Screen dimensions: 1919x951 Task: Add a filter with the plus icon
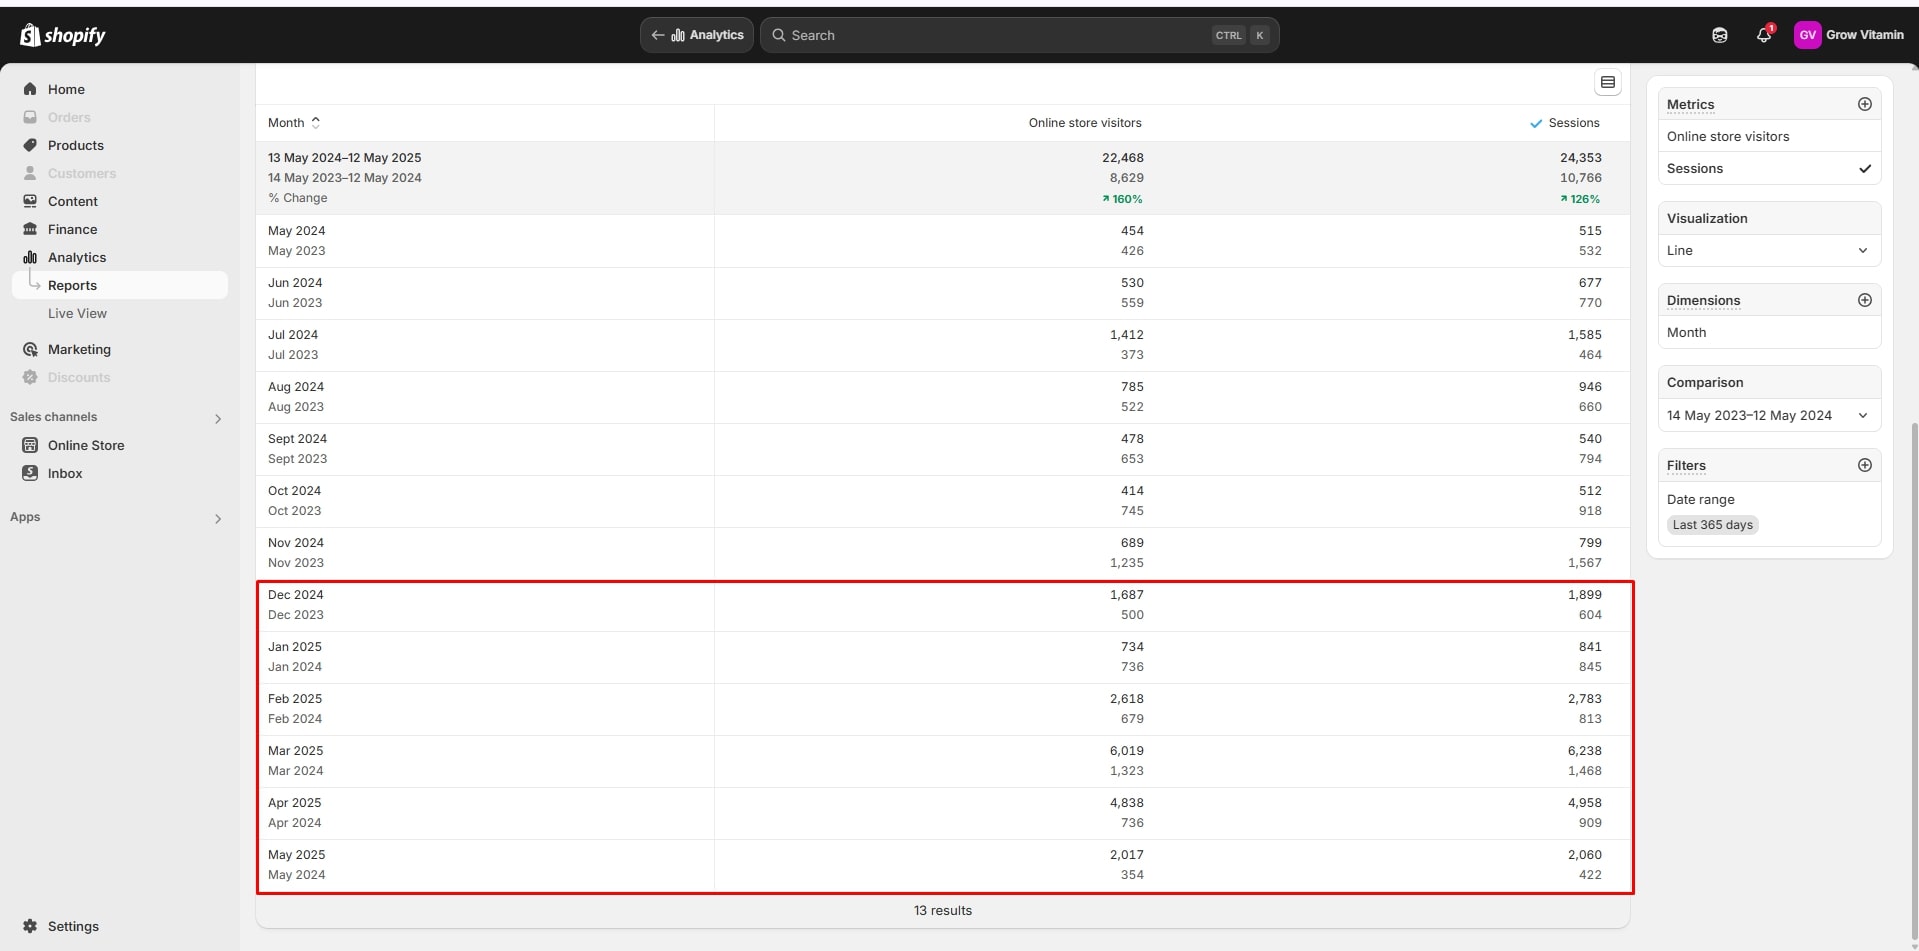[x=1864, y=465]
